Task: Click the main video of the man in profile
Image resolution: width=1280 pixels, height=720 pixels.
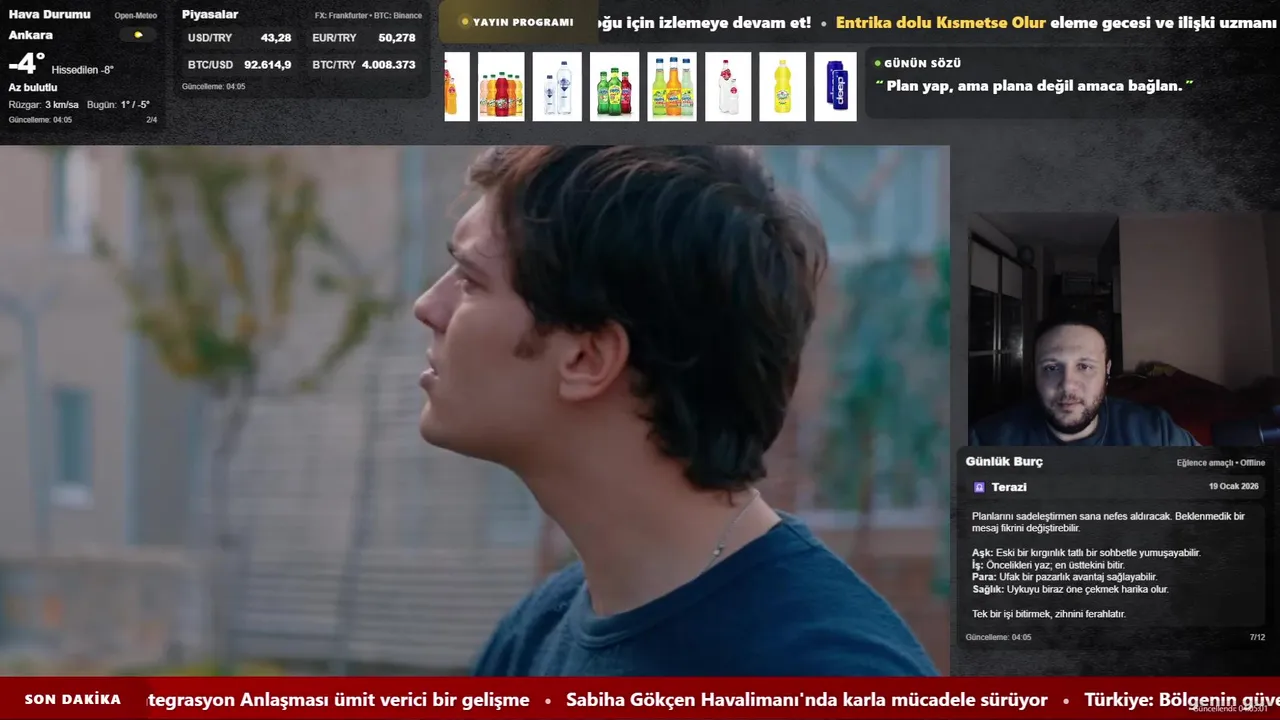Action: [474, 411]
